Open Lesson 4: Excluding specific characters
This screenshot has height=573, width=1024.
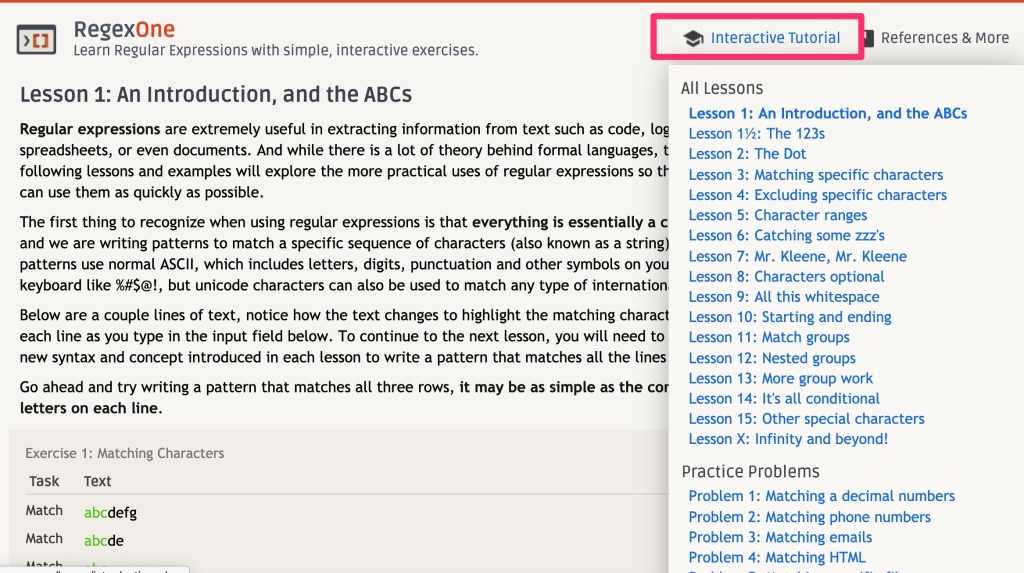pos(817,195)
